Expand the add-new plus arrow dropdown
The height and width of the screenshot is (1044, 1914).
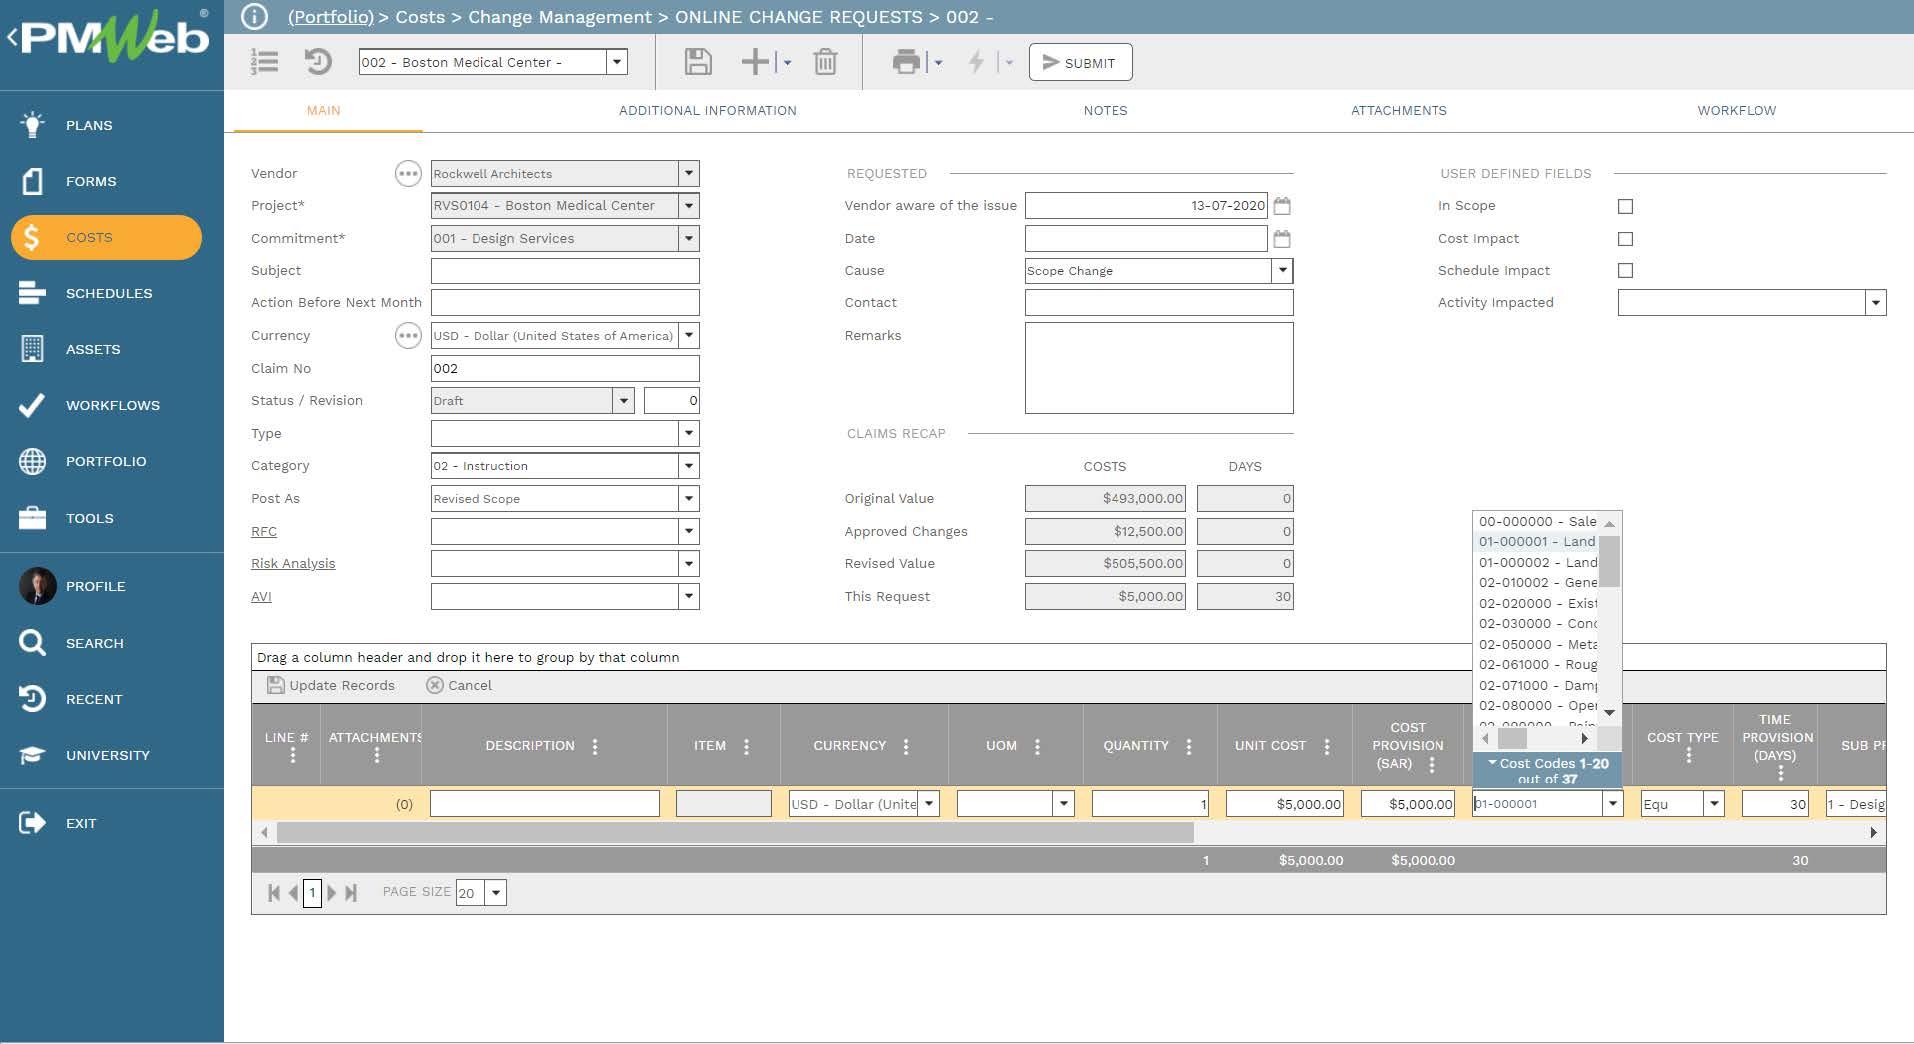787,63
